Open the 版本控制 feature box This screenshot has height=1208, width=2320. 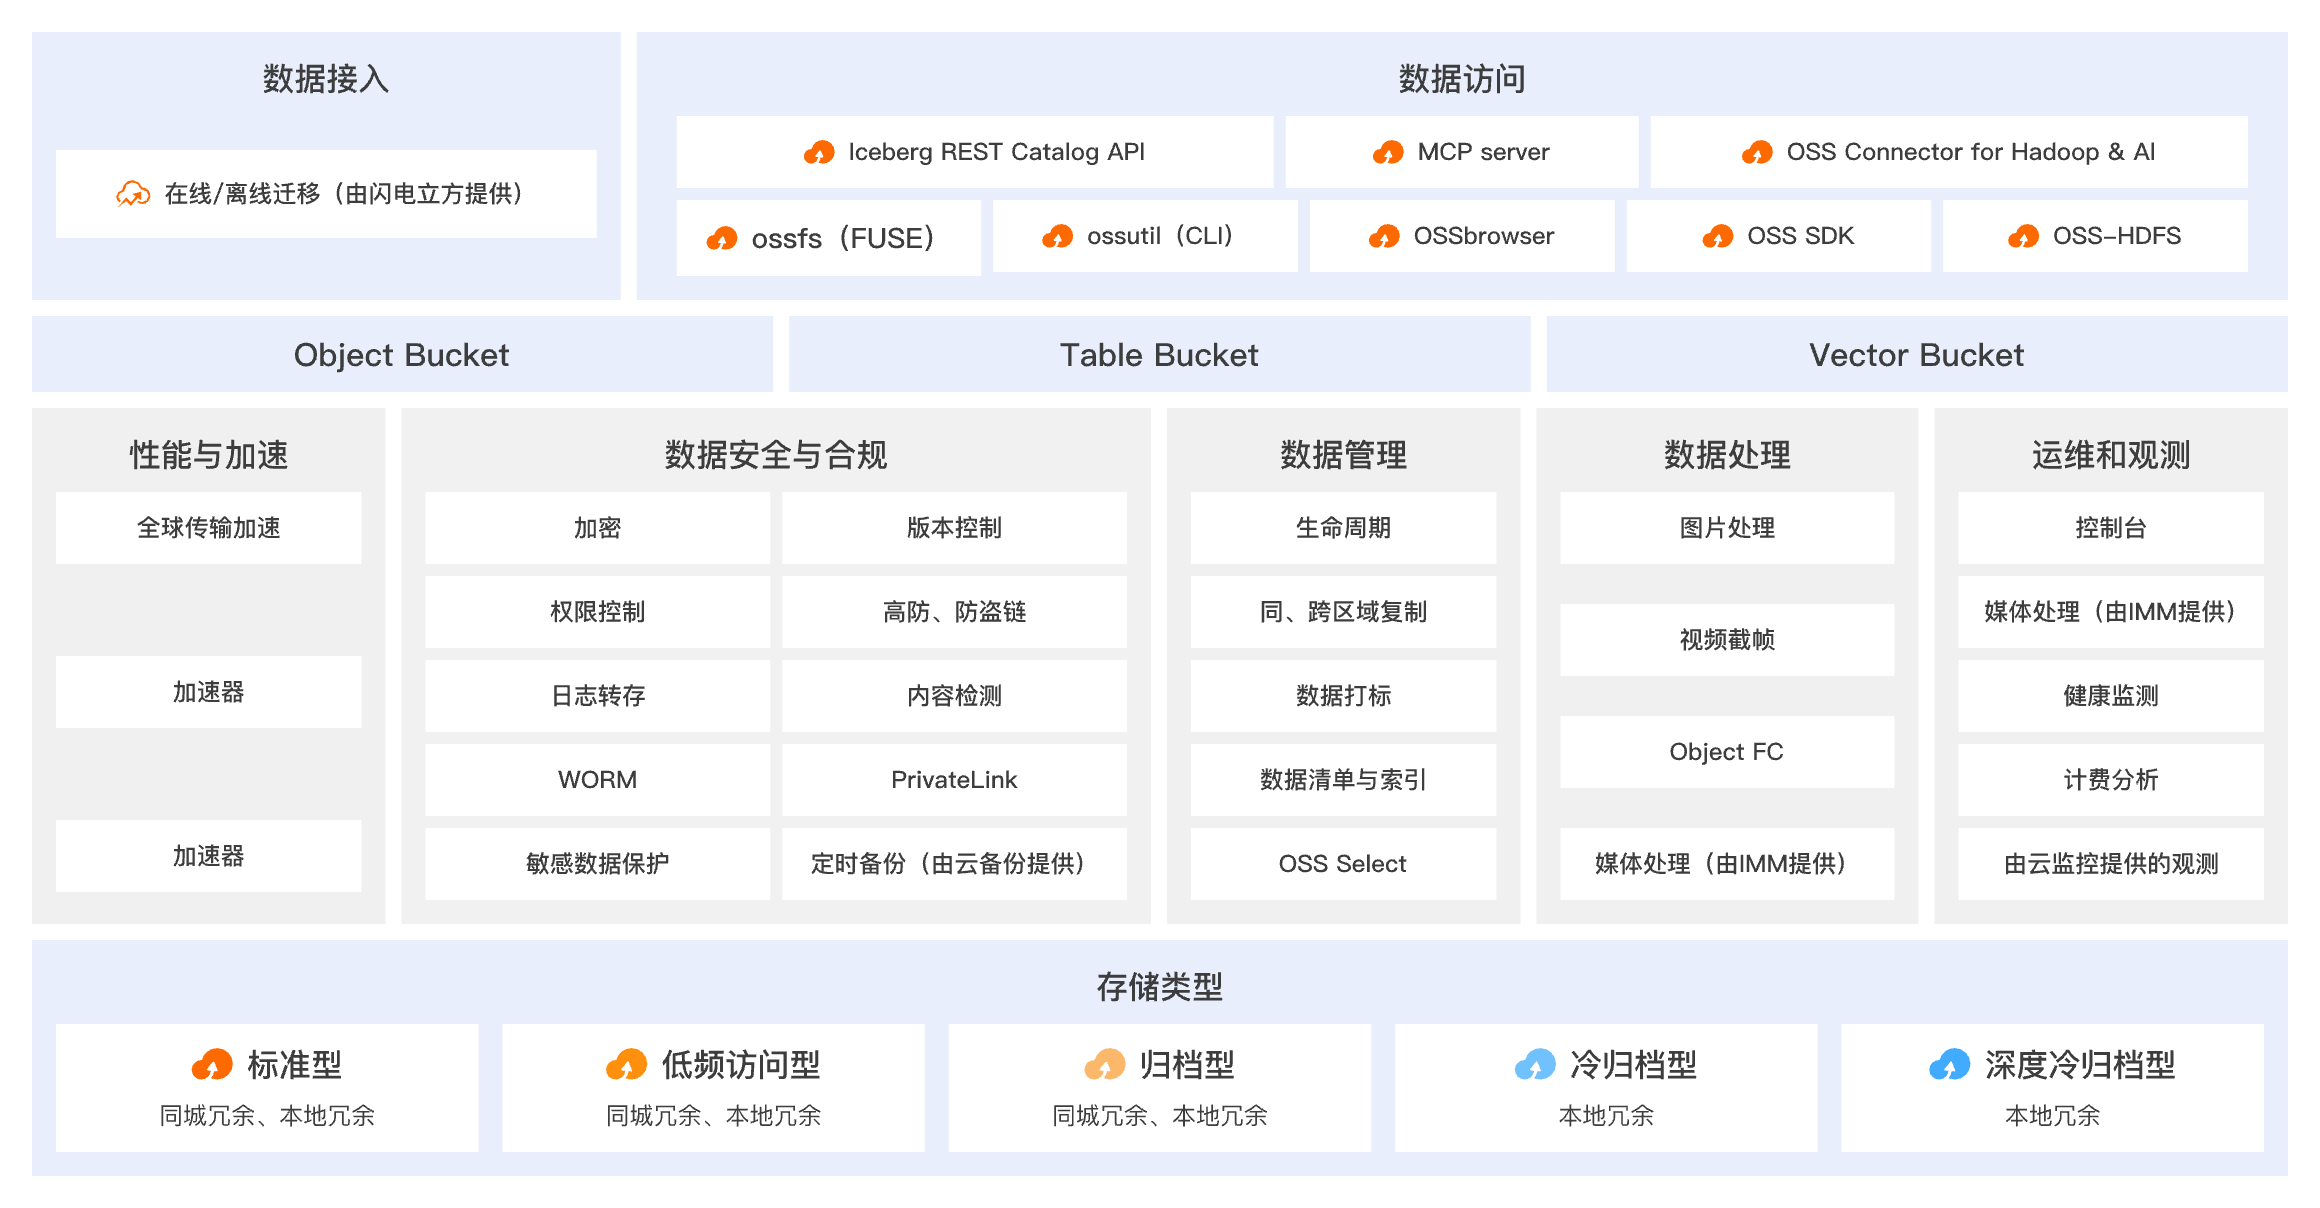954,528
